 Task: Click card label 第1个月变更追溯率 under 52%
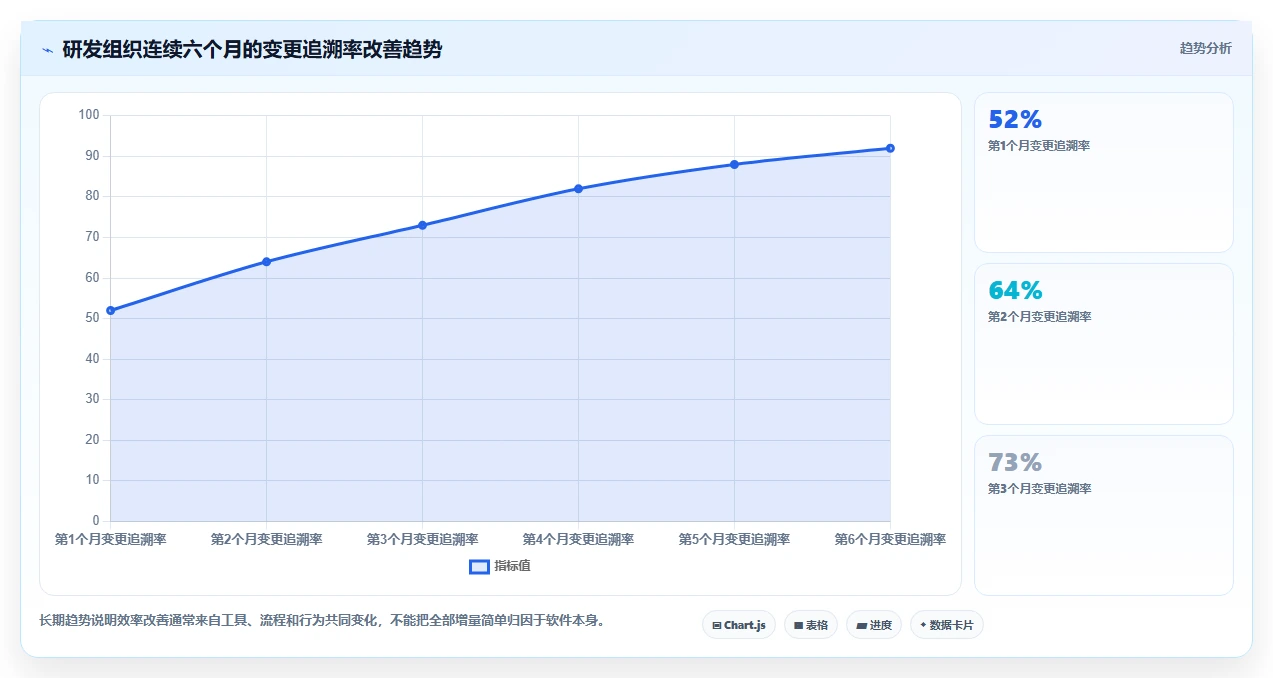pyautogui.click(x=1039, y=146)
